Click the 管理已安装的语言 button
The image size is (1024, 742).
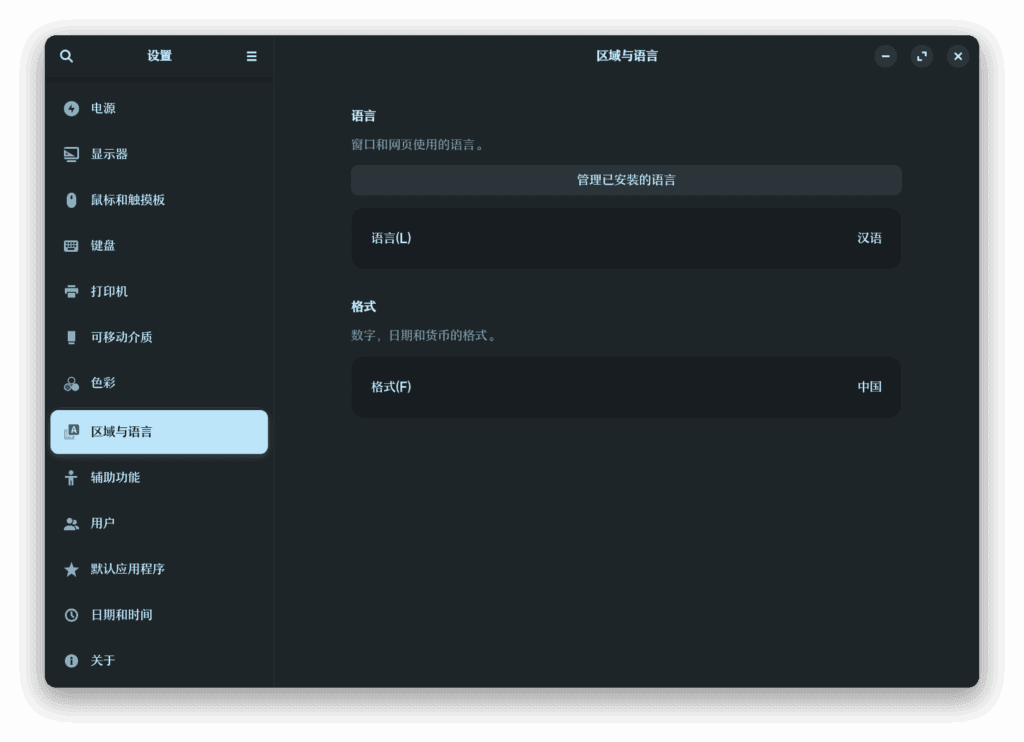click(625, 180)
